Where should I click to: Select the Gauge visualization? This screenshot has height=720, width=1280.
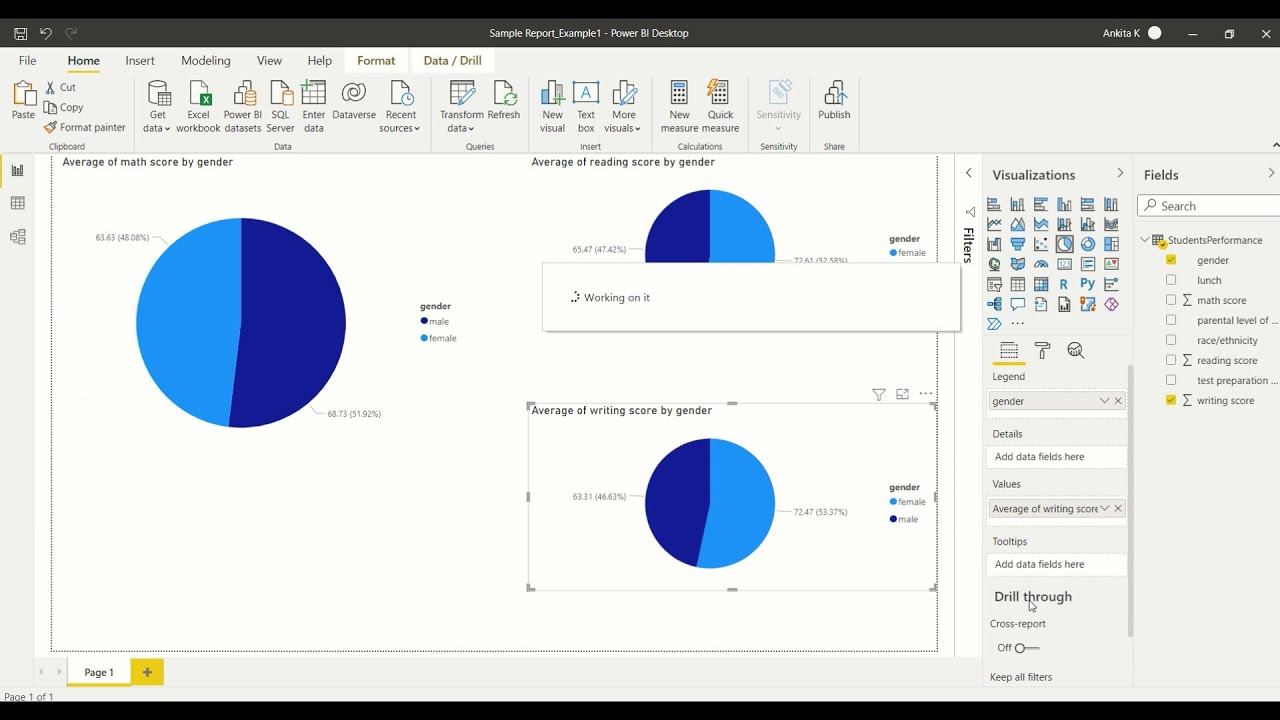(1041, 264)
